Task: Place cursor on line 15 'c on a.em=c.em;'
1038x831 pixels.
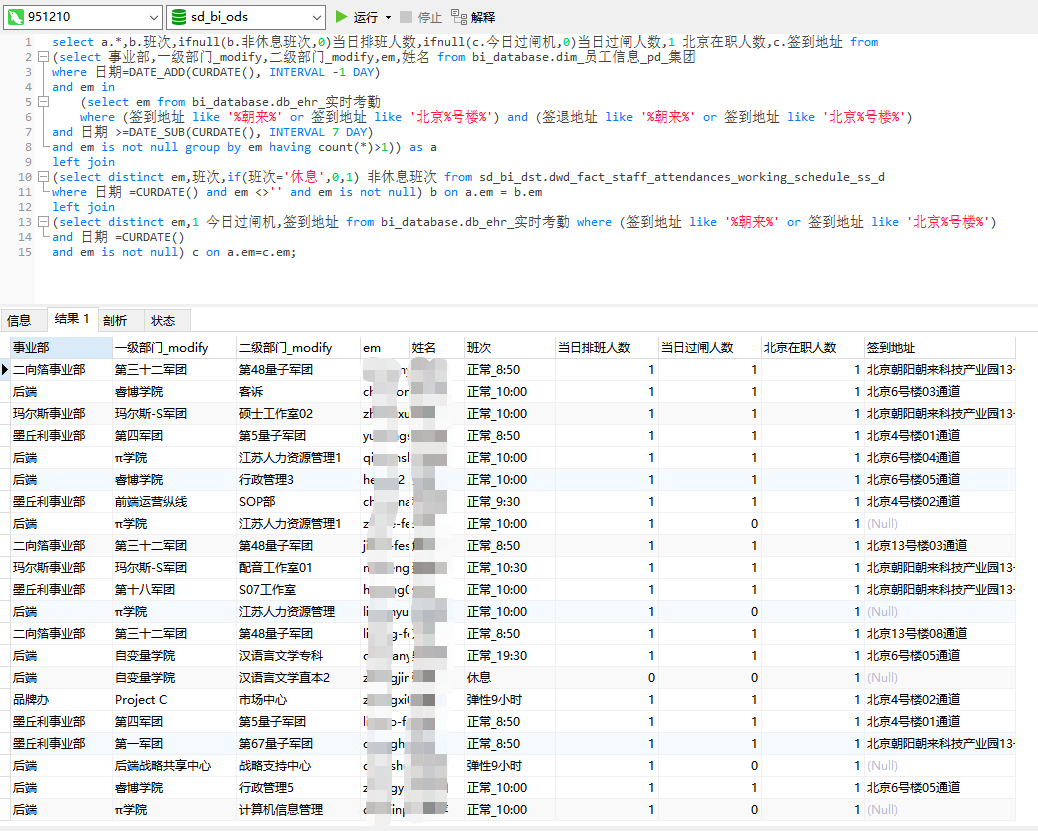Action: [244, 252]
